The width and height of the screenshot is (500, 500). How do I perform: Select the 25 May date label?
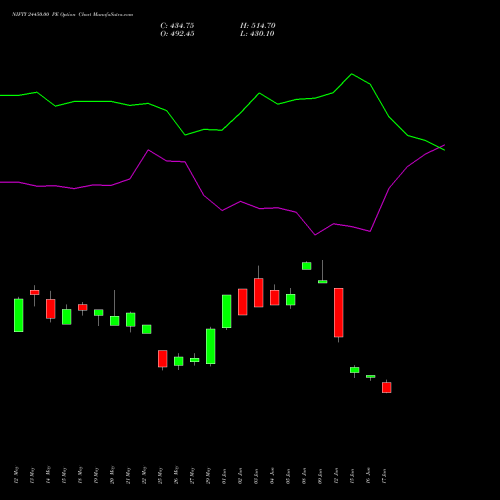pos(161,475)
